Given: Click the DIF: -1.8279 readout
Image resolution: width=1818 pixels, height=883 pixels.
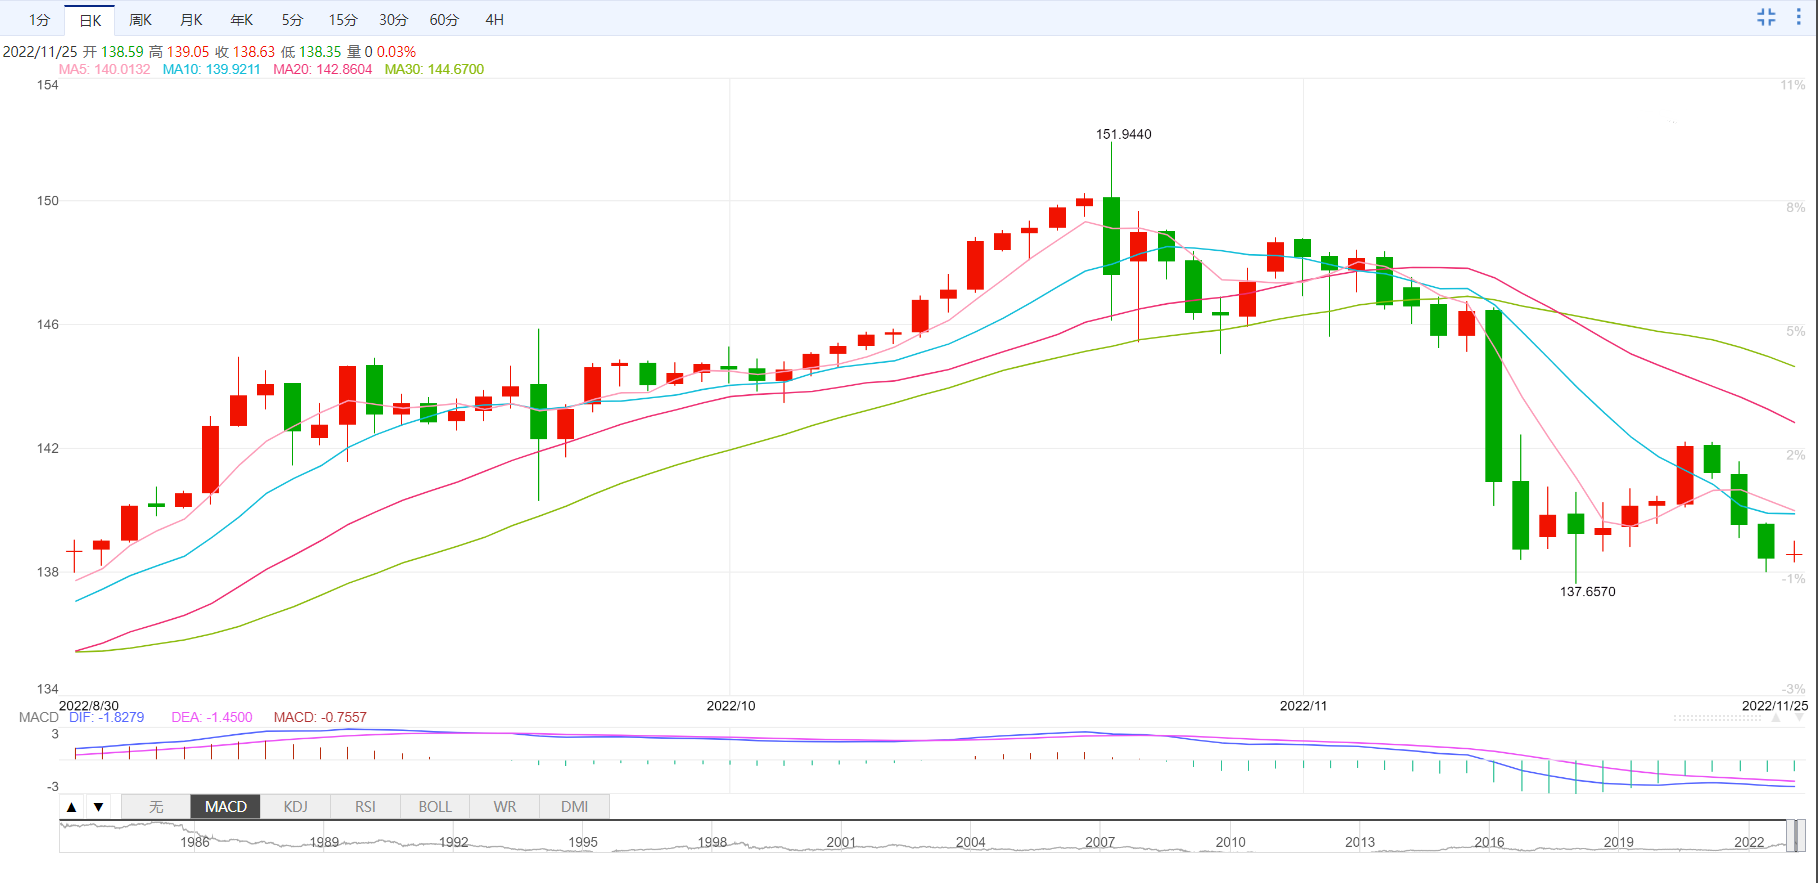Looking at the screenshot, I should (x=106, y=717).
